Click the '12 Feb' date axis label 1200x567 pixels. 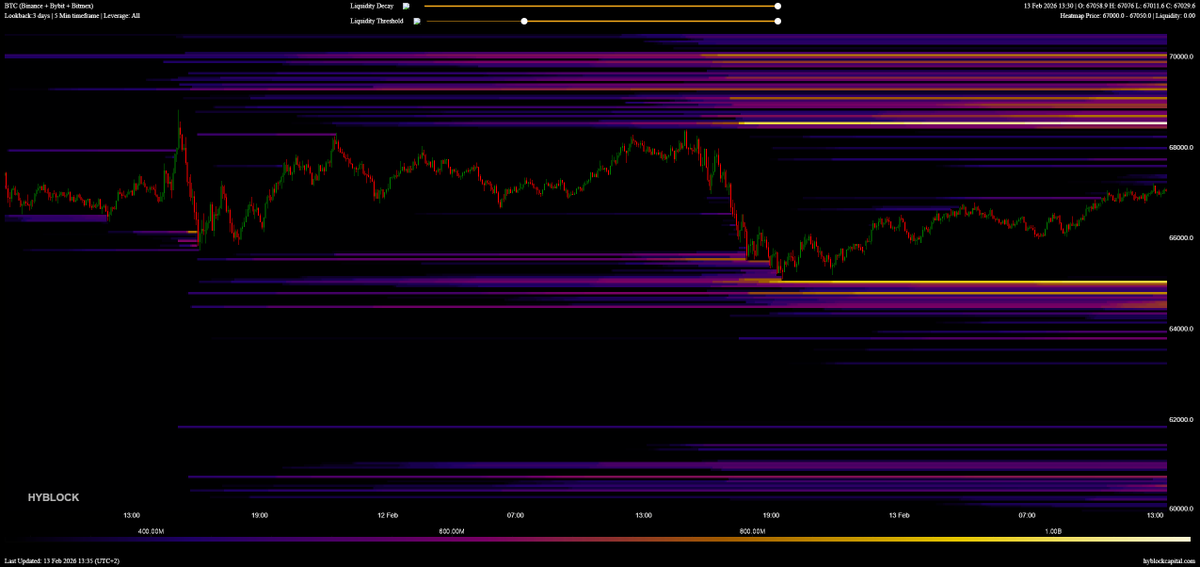(388, 515)
